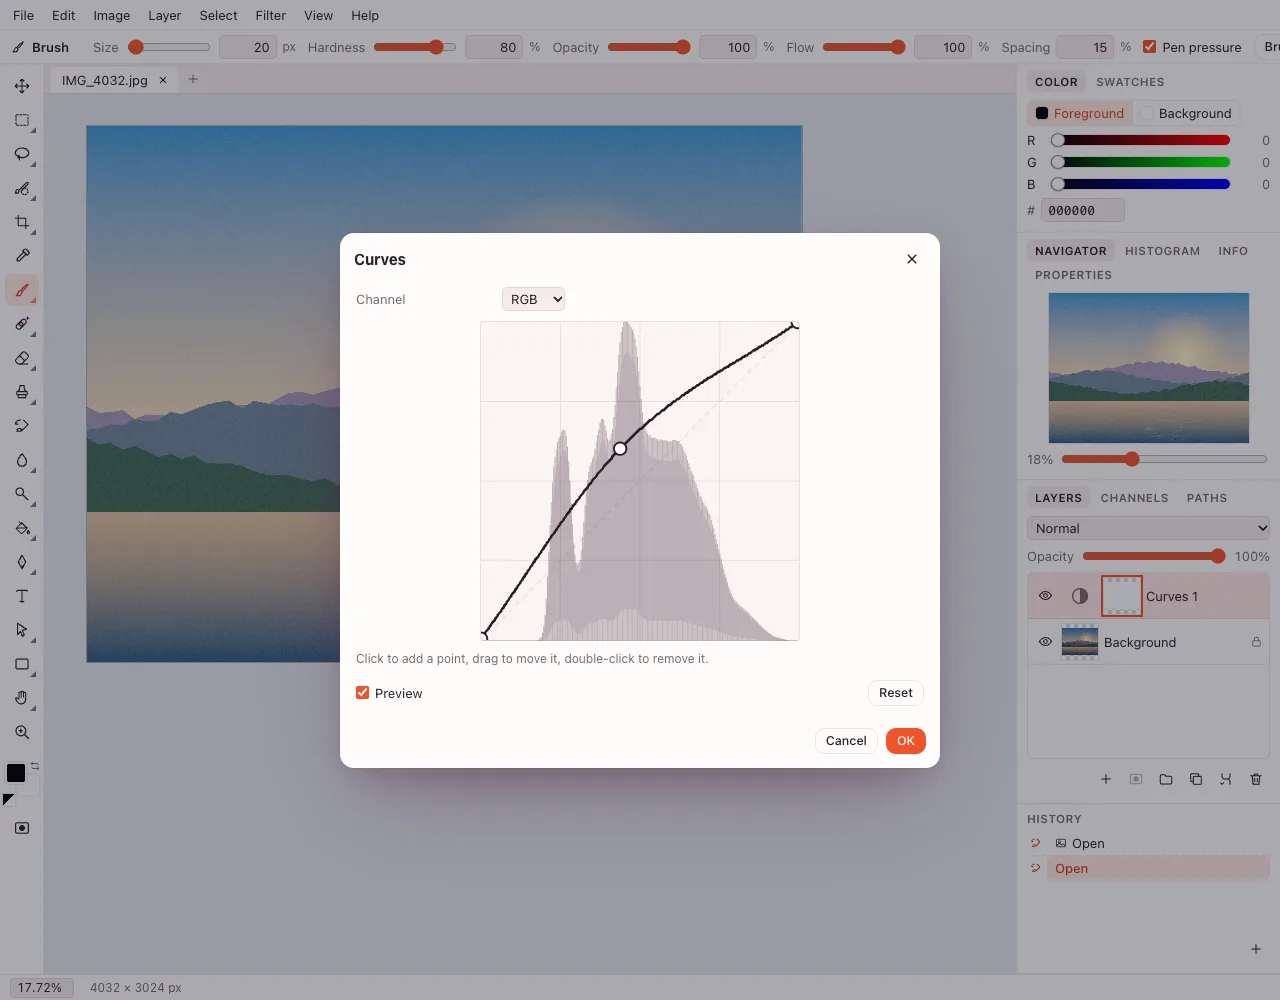
Task: Cancel the Curves dialog
Action: [846, 741]
